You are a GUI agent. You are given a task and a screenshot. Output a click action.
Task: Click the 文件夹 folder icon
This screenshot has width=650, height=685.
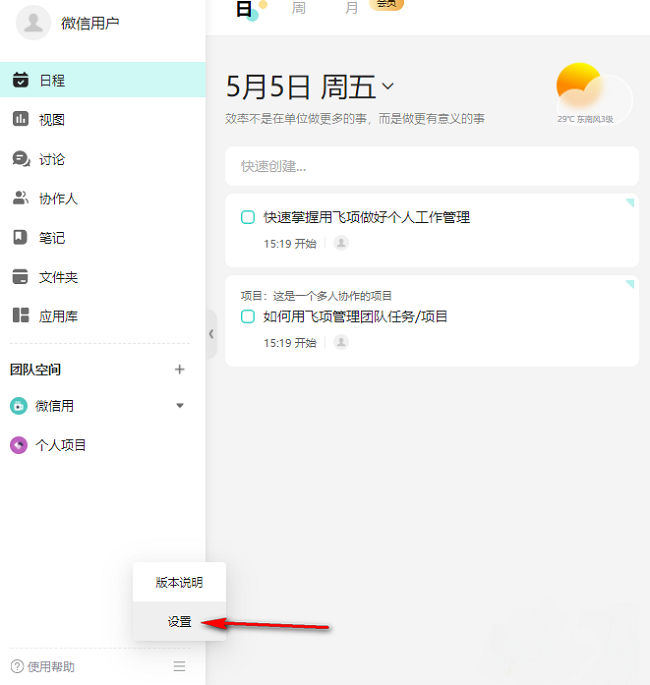20,277
